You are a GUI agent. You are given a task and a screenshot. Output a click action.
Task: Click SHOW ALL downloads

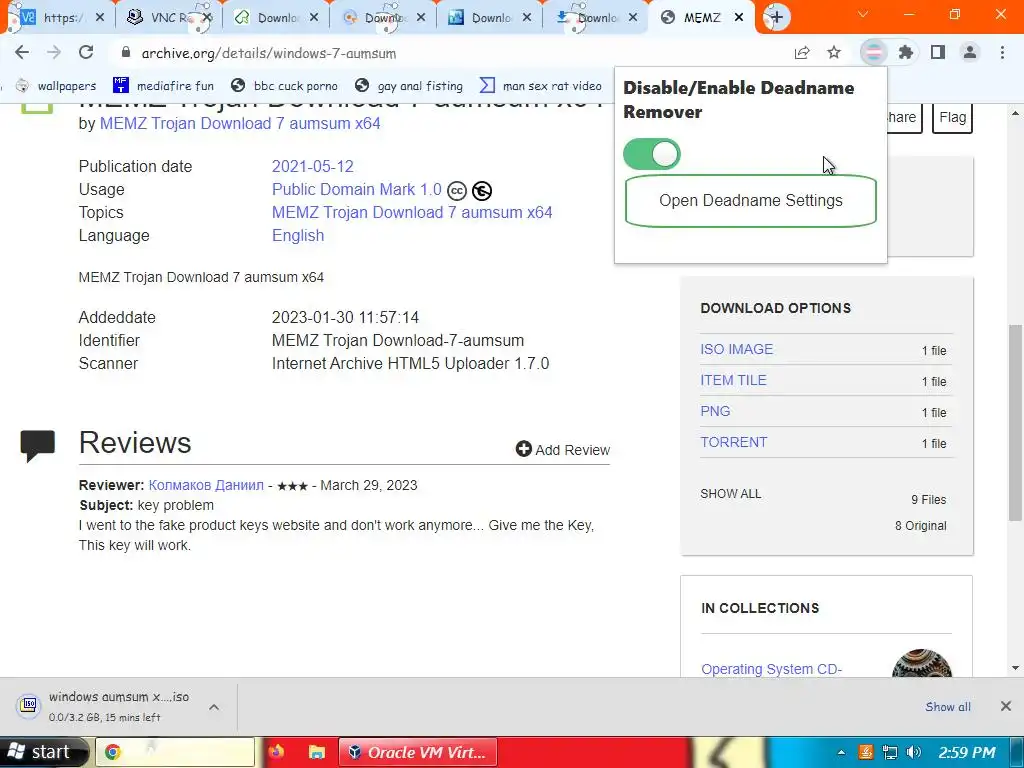pyautogui.click(x=730, y=494)
